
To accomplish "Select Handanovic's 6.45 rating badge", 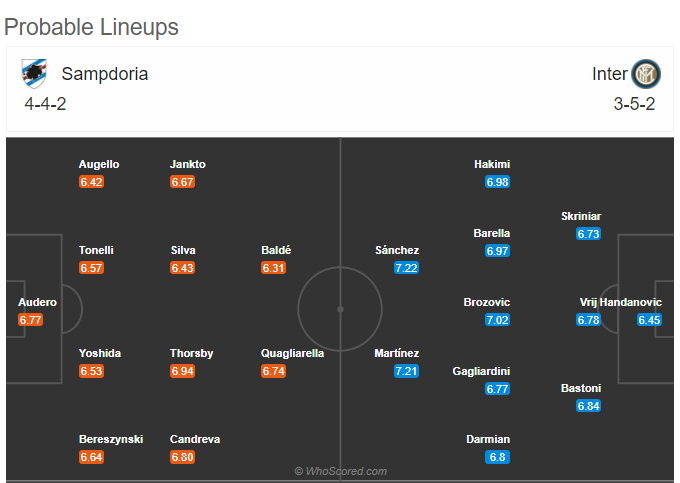I will click(649, 320).
